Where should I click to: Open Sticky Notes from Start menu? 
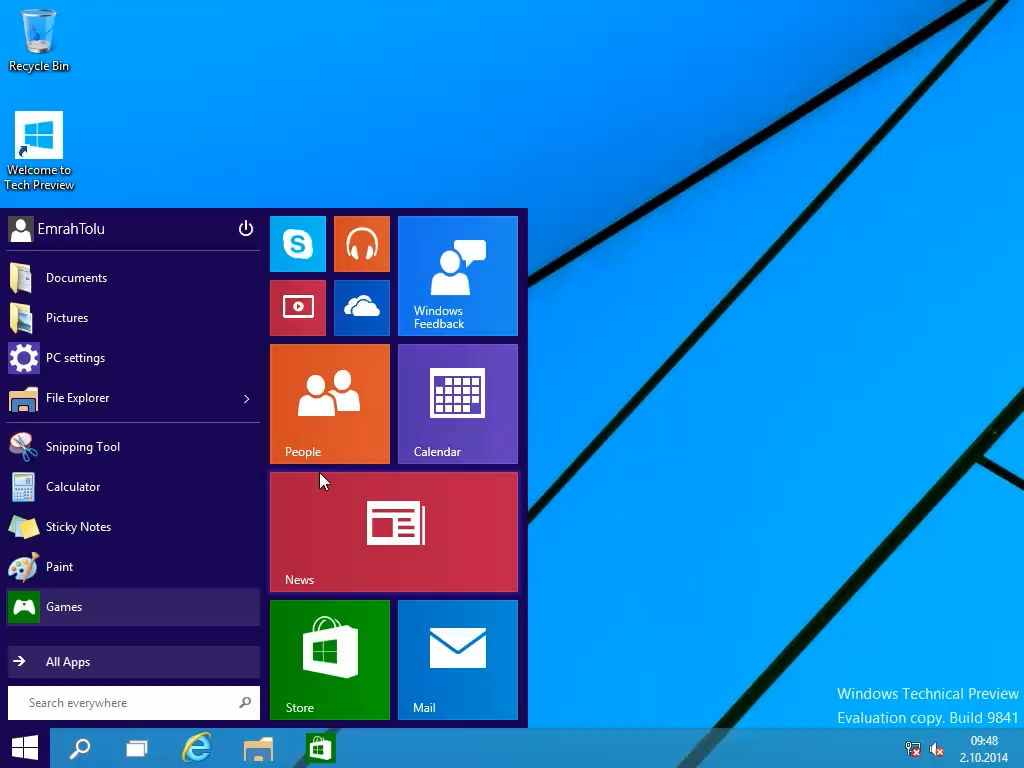coord(133,527)
